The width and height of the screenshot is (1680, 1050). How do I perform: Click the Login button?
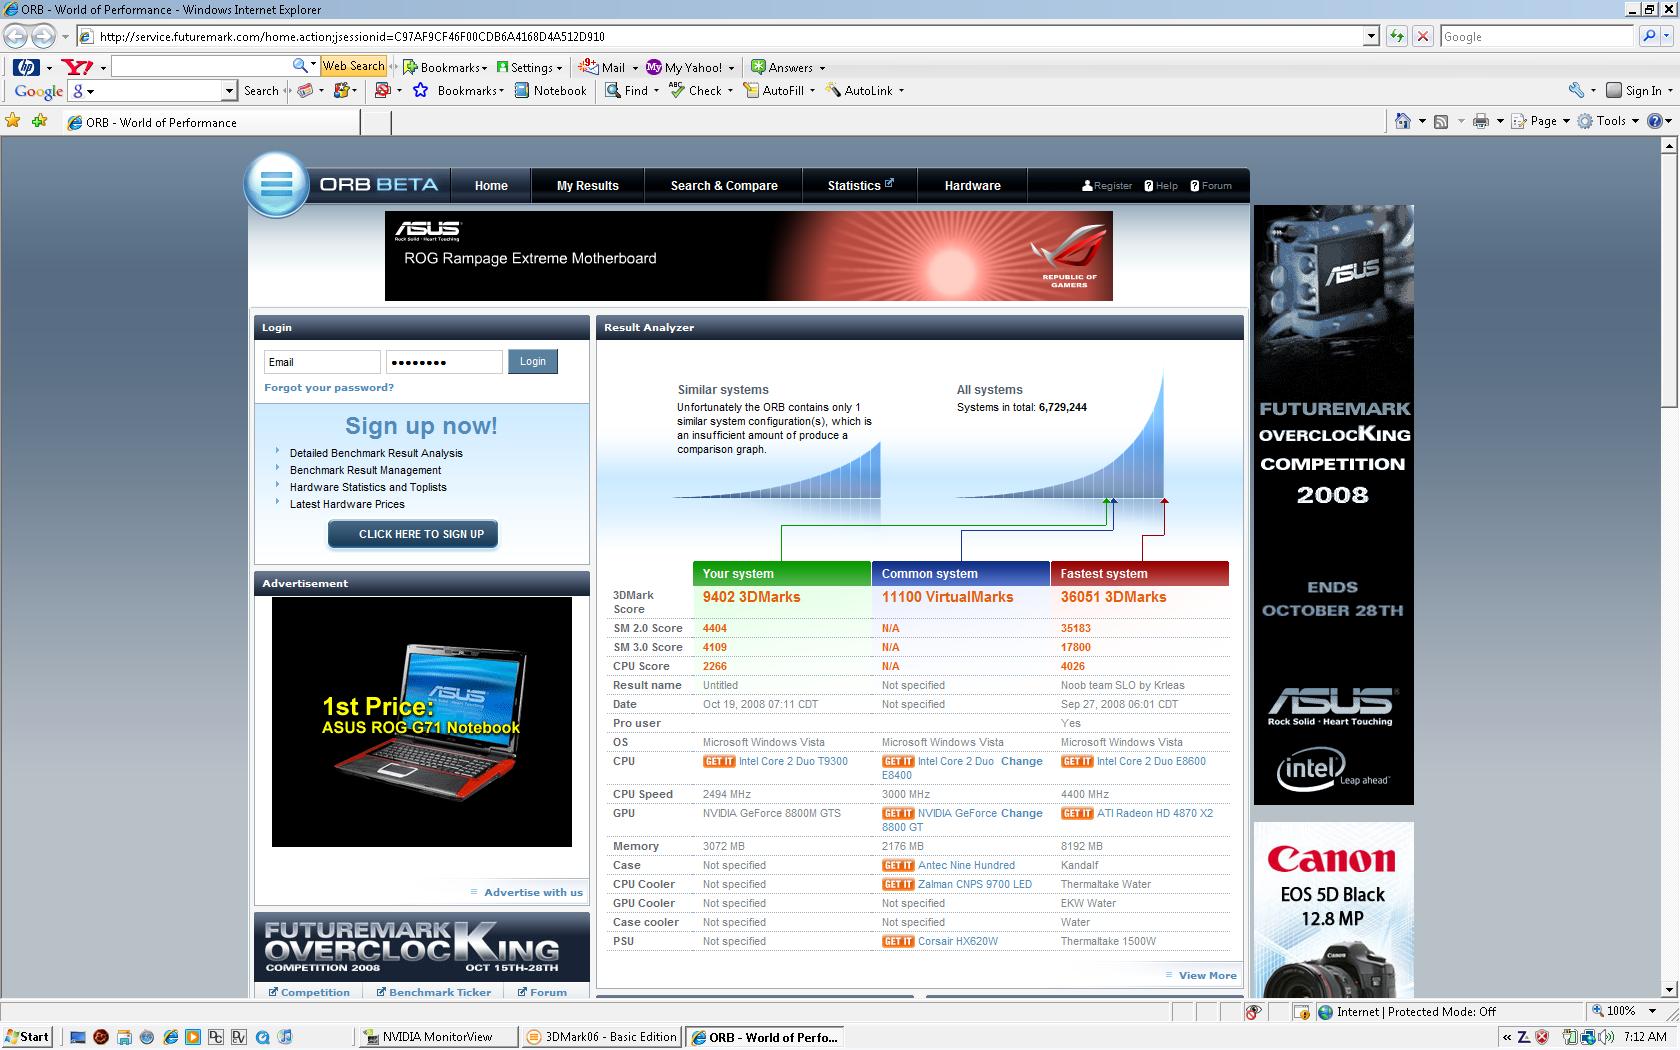pos(533,362)
